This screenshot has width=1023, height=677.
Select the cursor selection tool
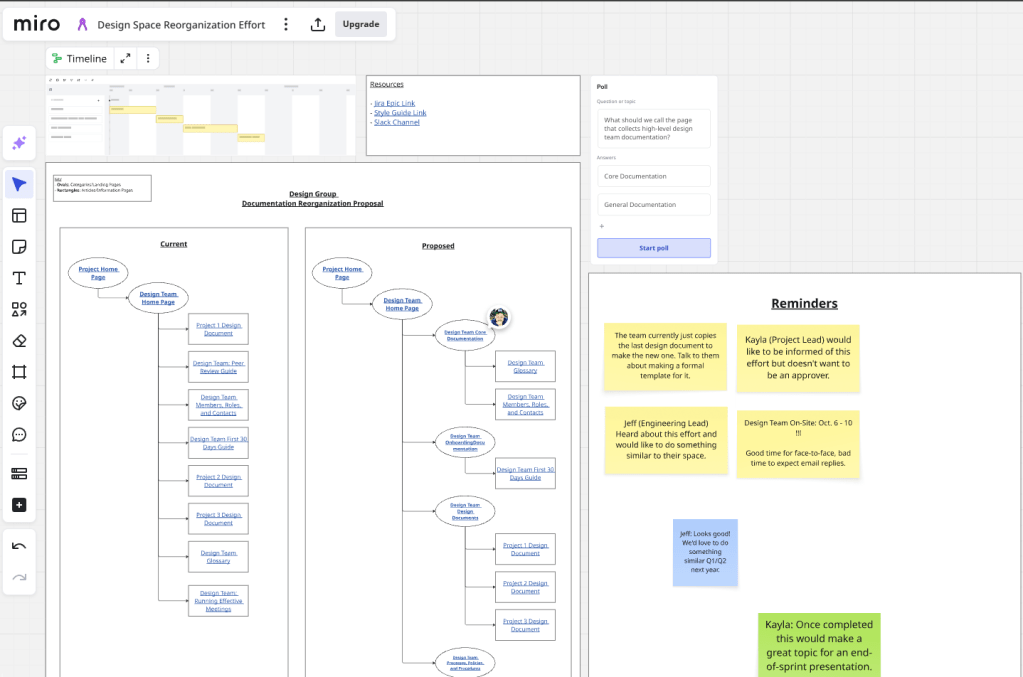click(x=19, y=184)
